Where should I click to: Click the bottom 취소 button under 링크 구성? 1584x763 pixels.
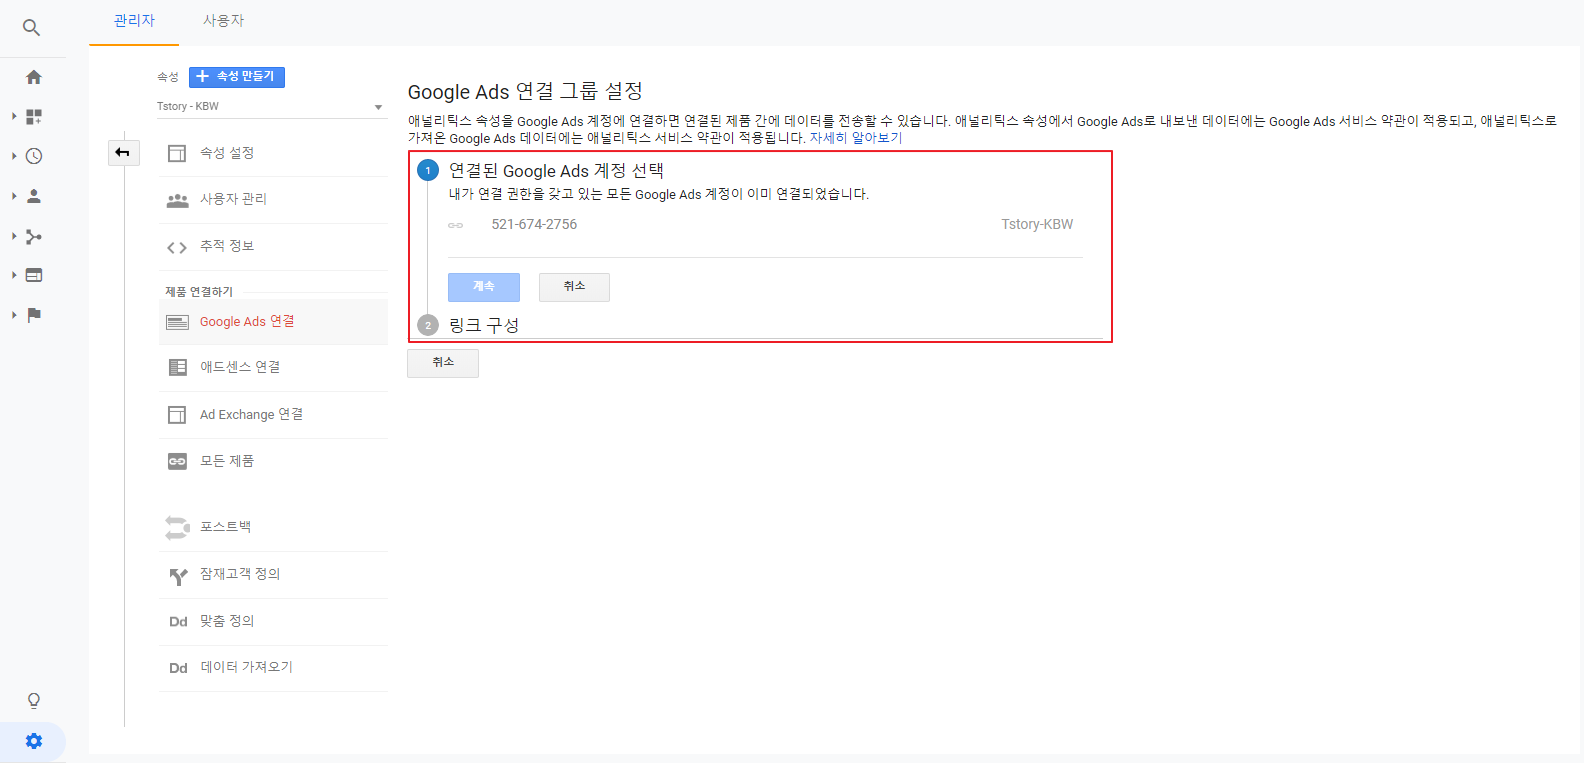click(x=443, y=363)
